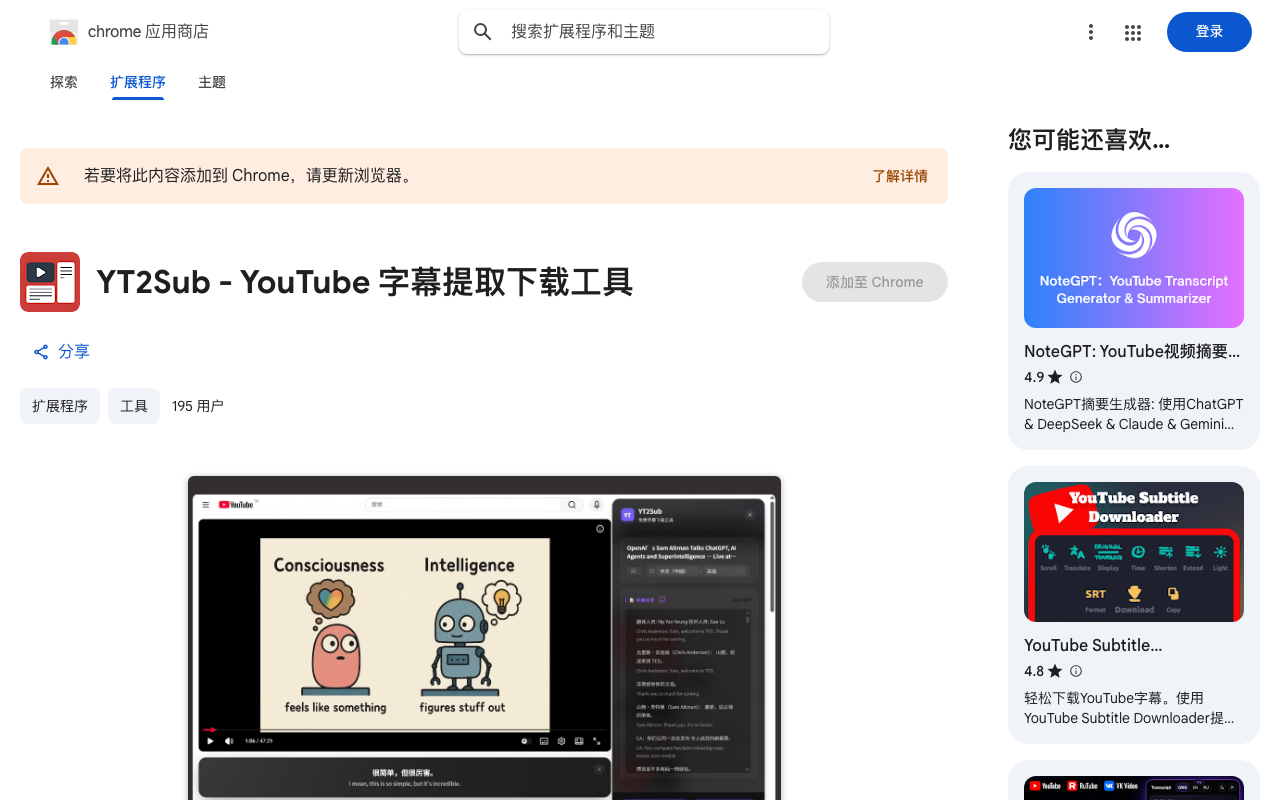Click the 登录 sign-in button
Viewport: 1280px width, 800px height.
[1209, 32]
